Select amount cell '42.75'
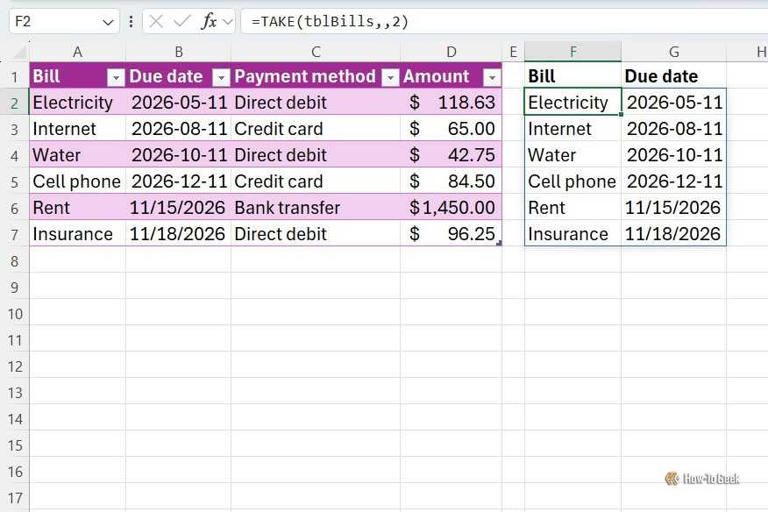Image resolution: width=768 pixels, height=512 pixels. coord(451,155)
